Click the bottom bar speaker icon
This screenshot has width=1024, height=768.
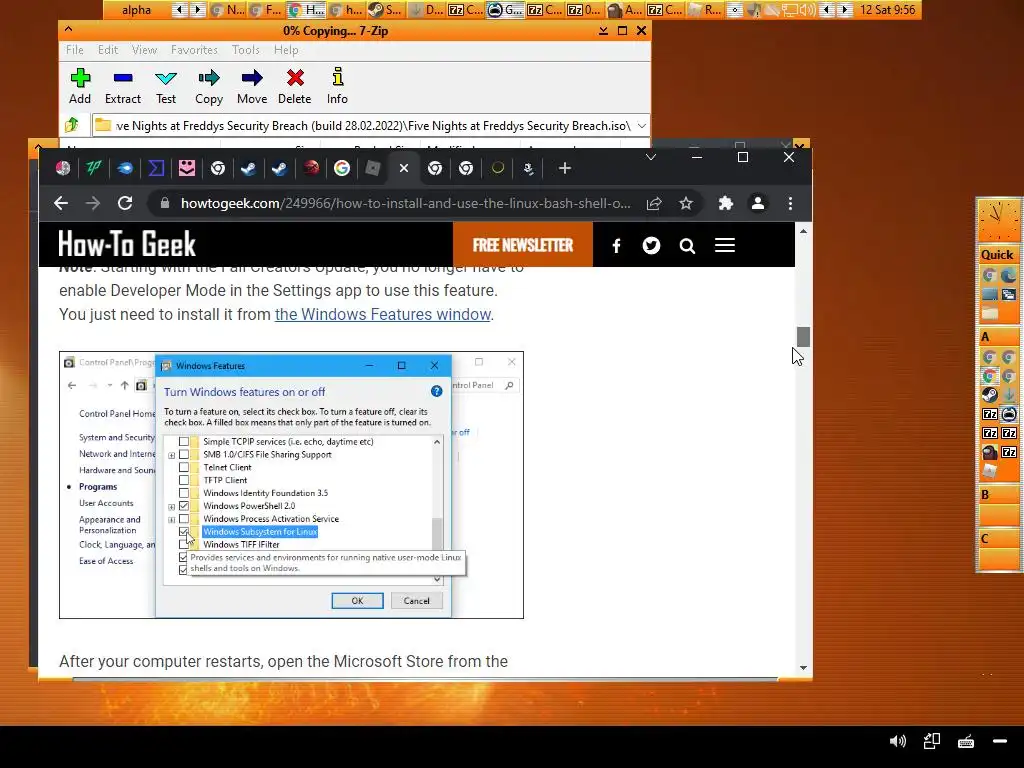(x=898, y=741)
